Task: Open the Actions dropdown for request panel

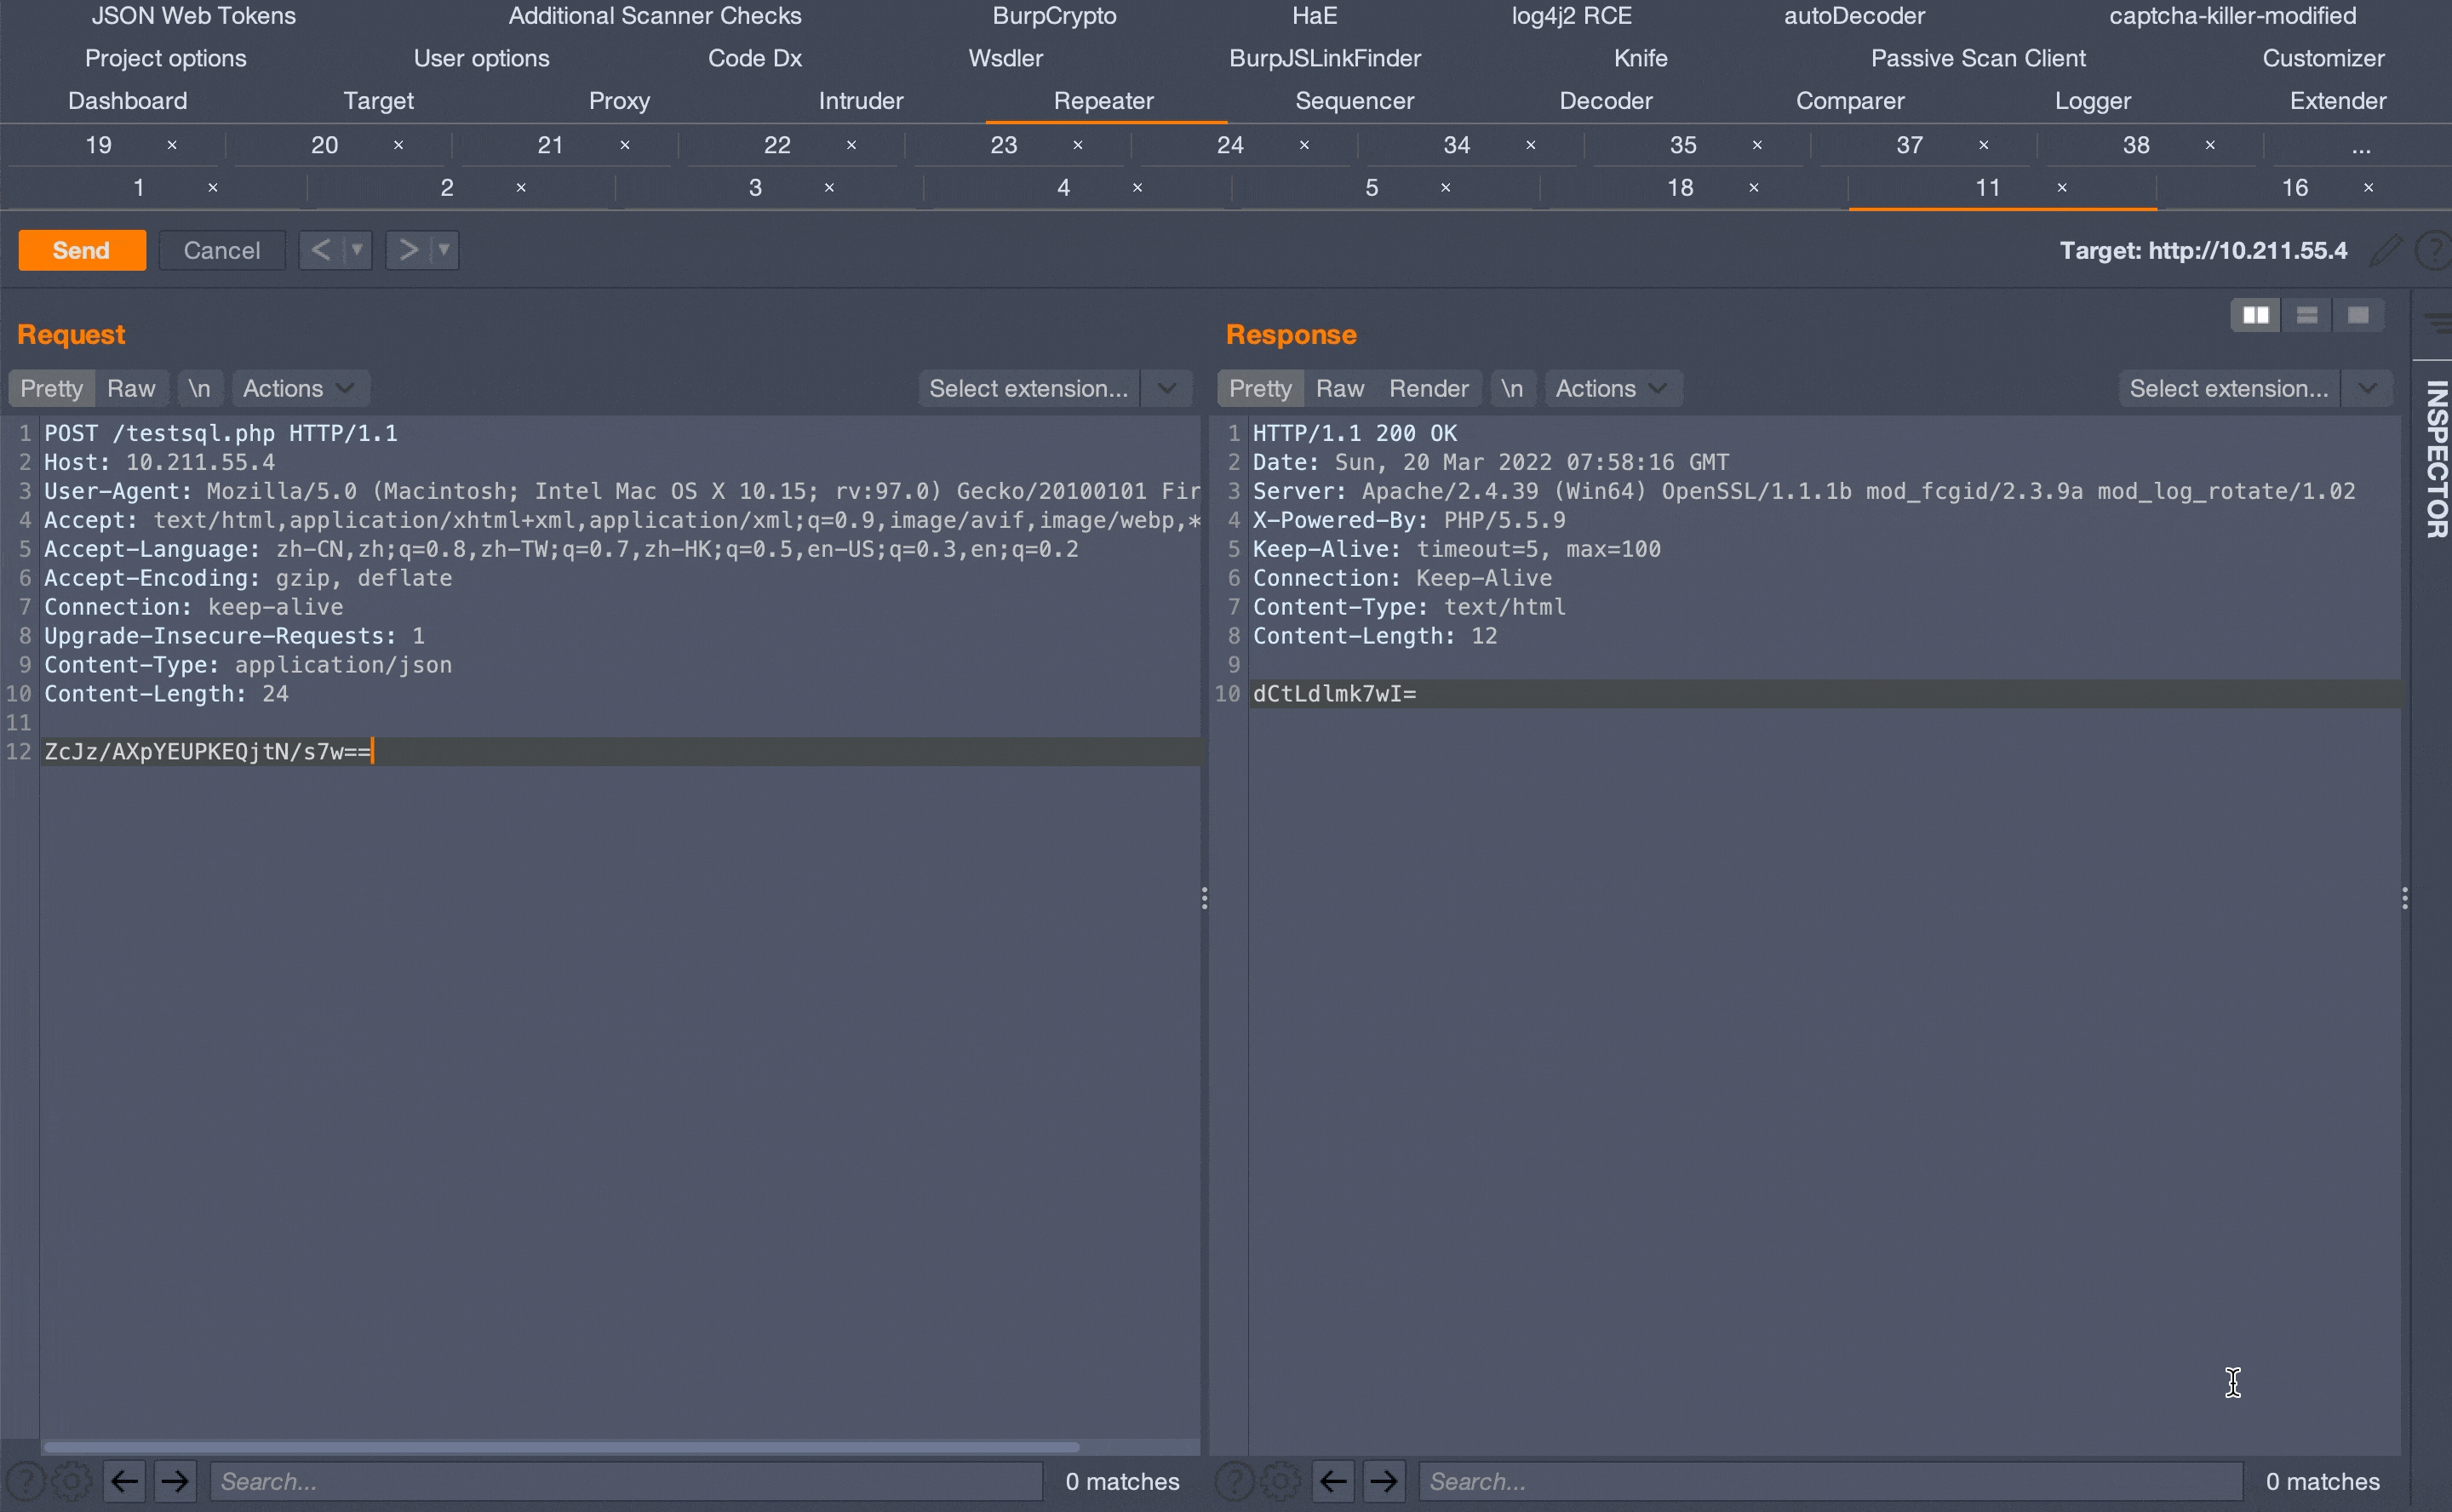Action: (x=293, y=387)
